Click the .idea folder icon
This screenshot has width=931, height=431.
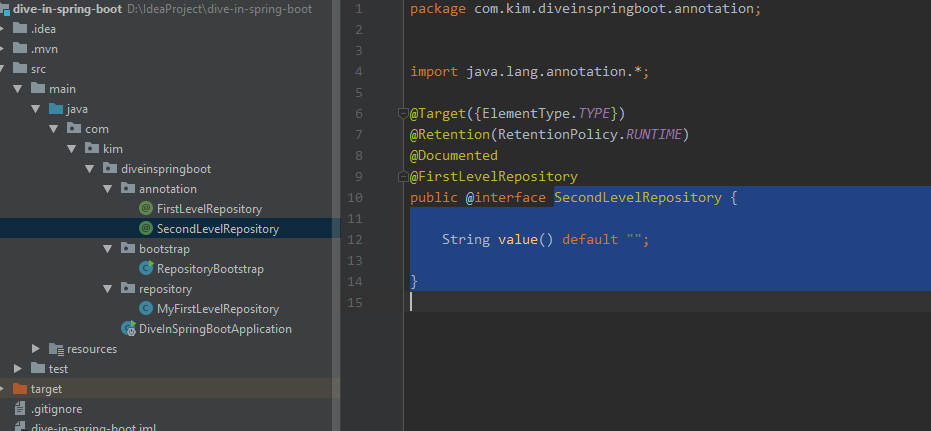(x=20, y=28)
